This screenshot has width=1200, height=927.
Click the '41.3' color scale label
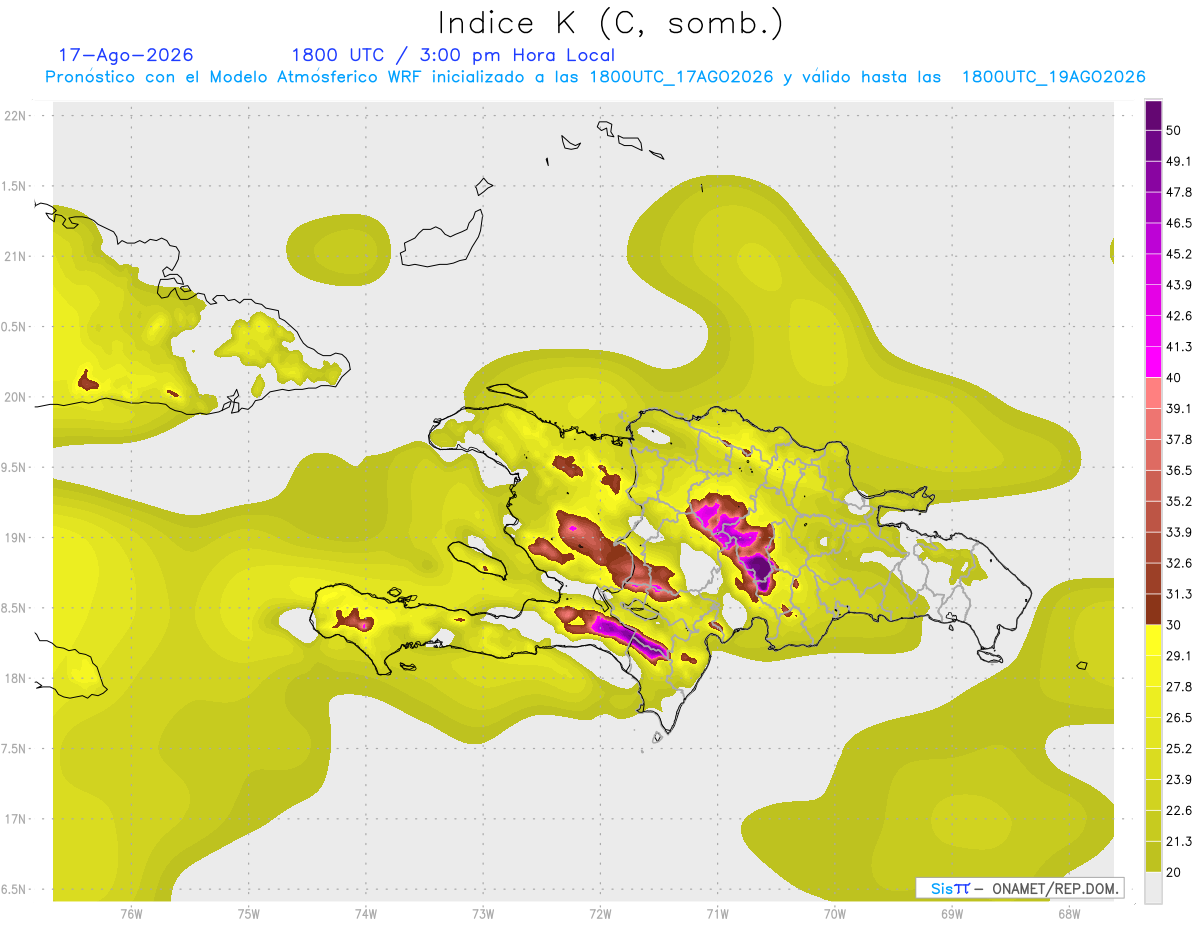(x=1179, y=347)
